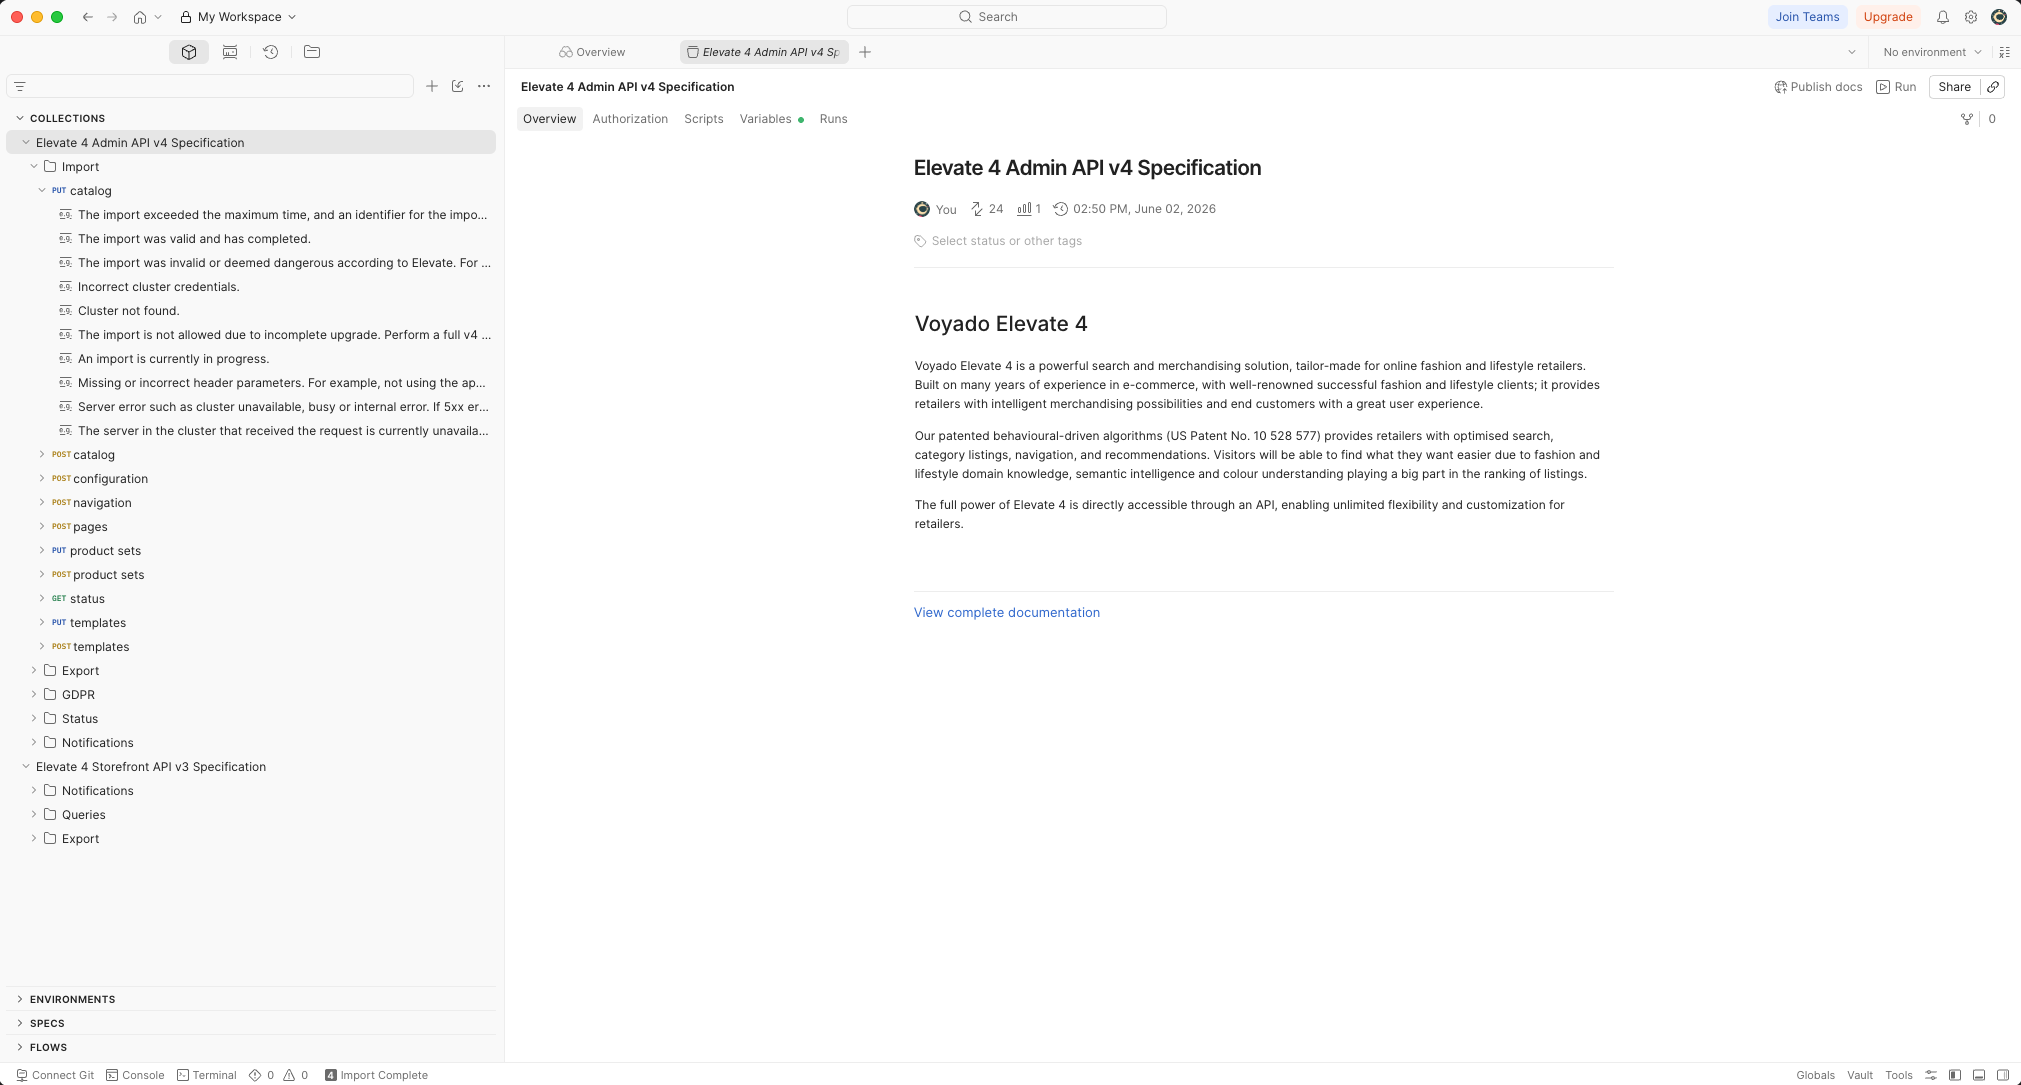Click the global Search field
The width and height of the screenshot is (2021, 1085).
coord(1006,17)
